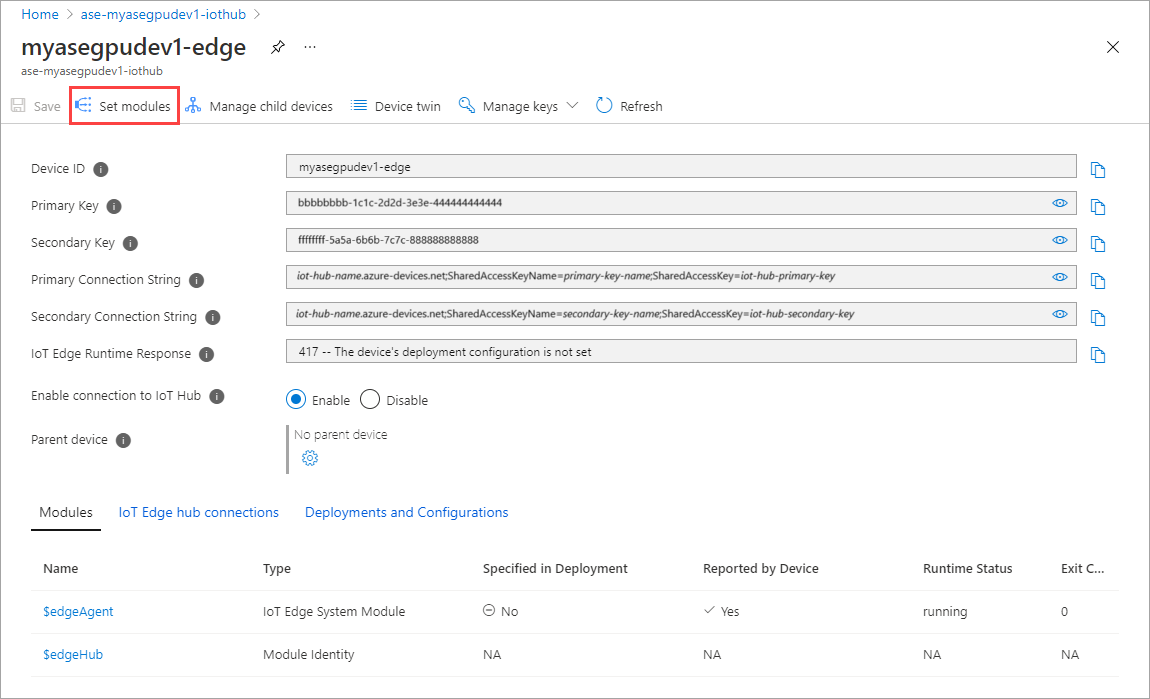Show info tooltip for IoT Edge Runtime Response

tap(207, 354)
